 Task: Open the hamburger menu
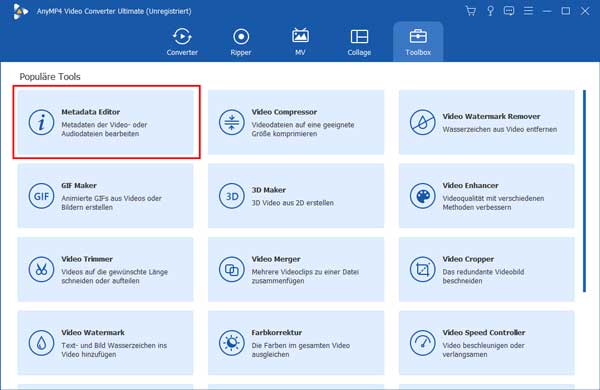528,11
